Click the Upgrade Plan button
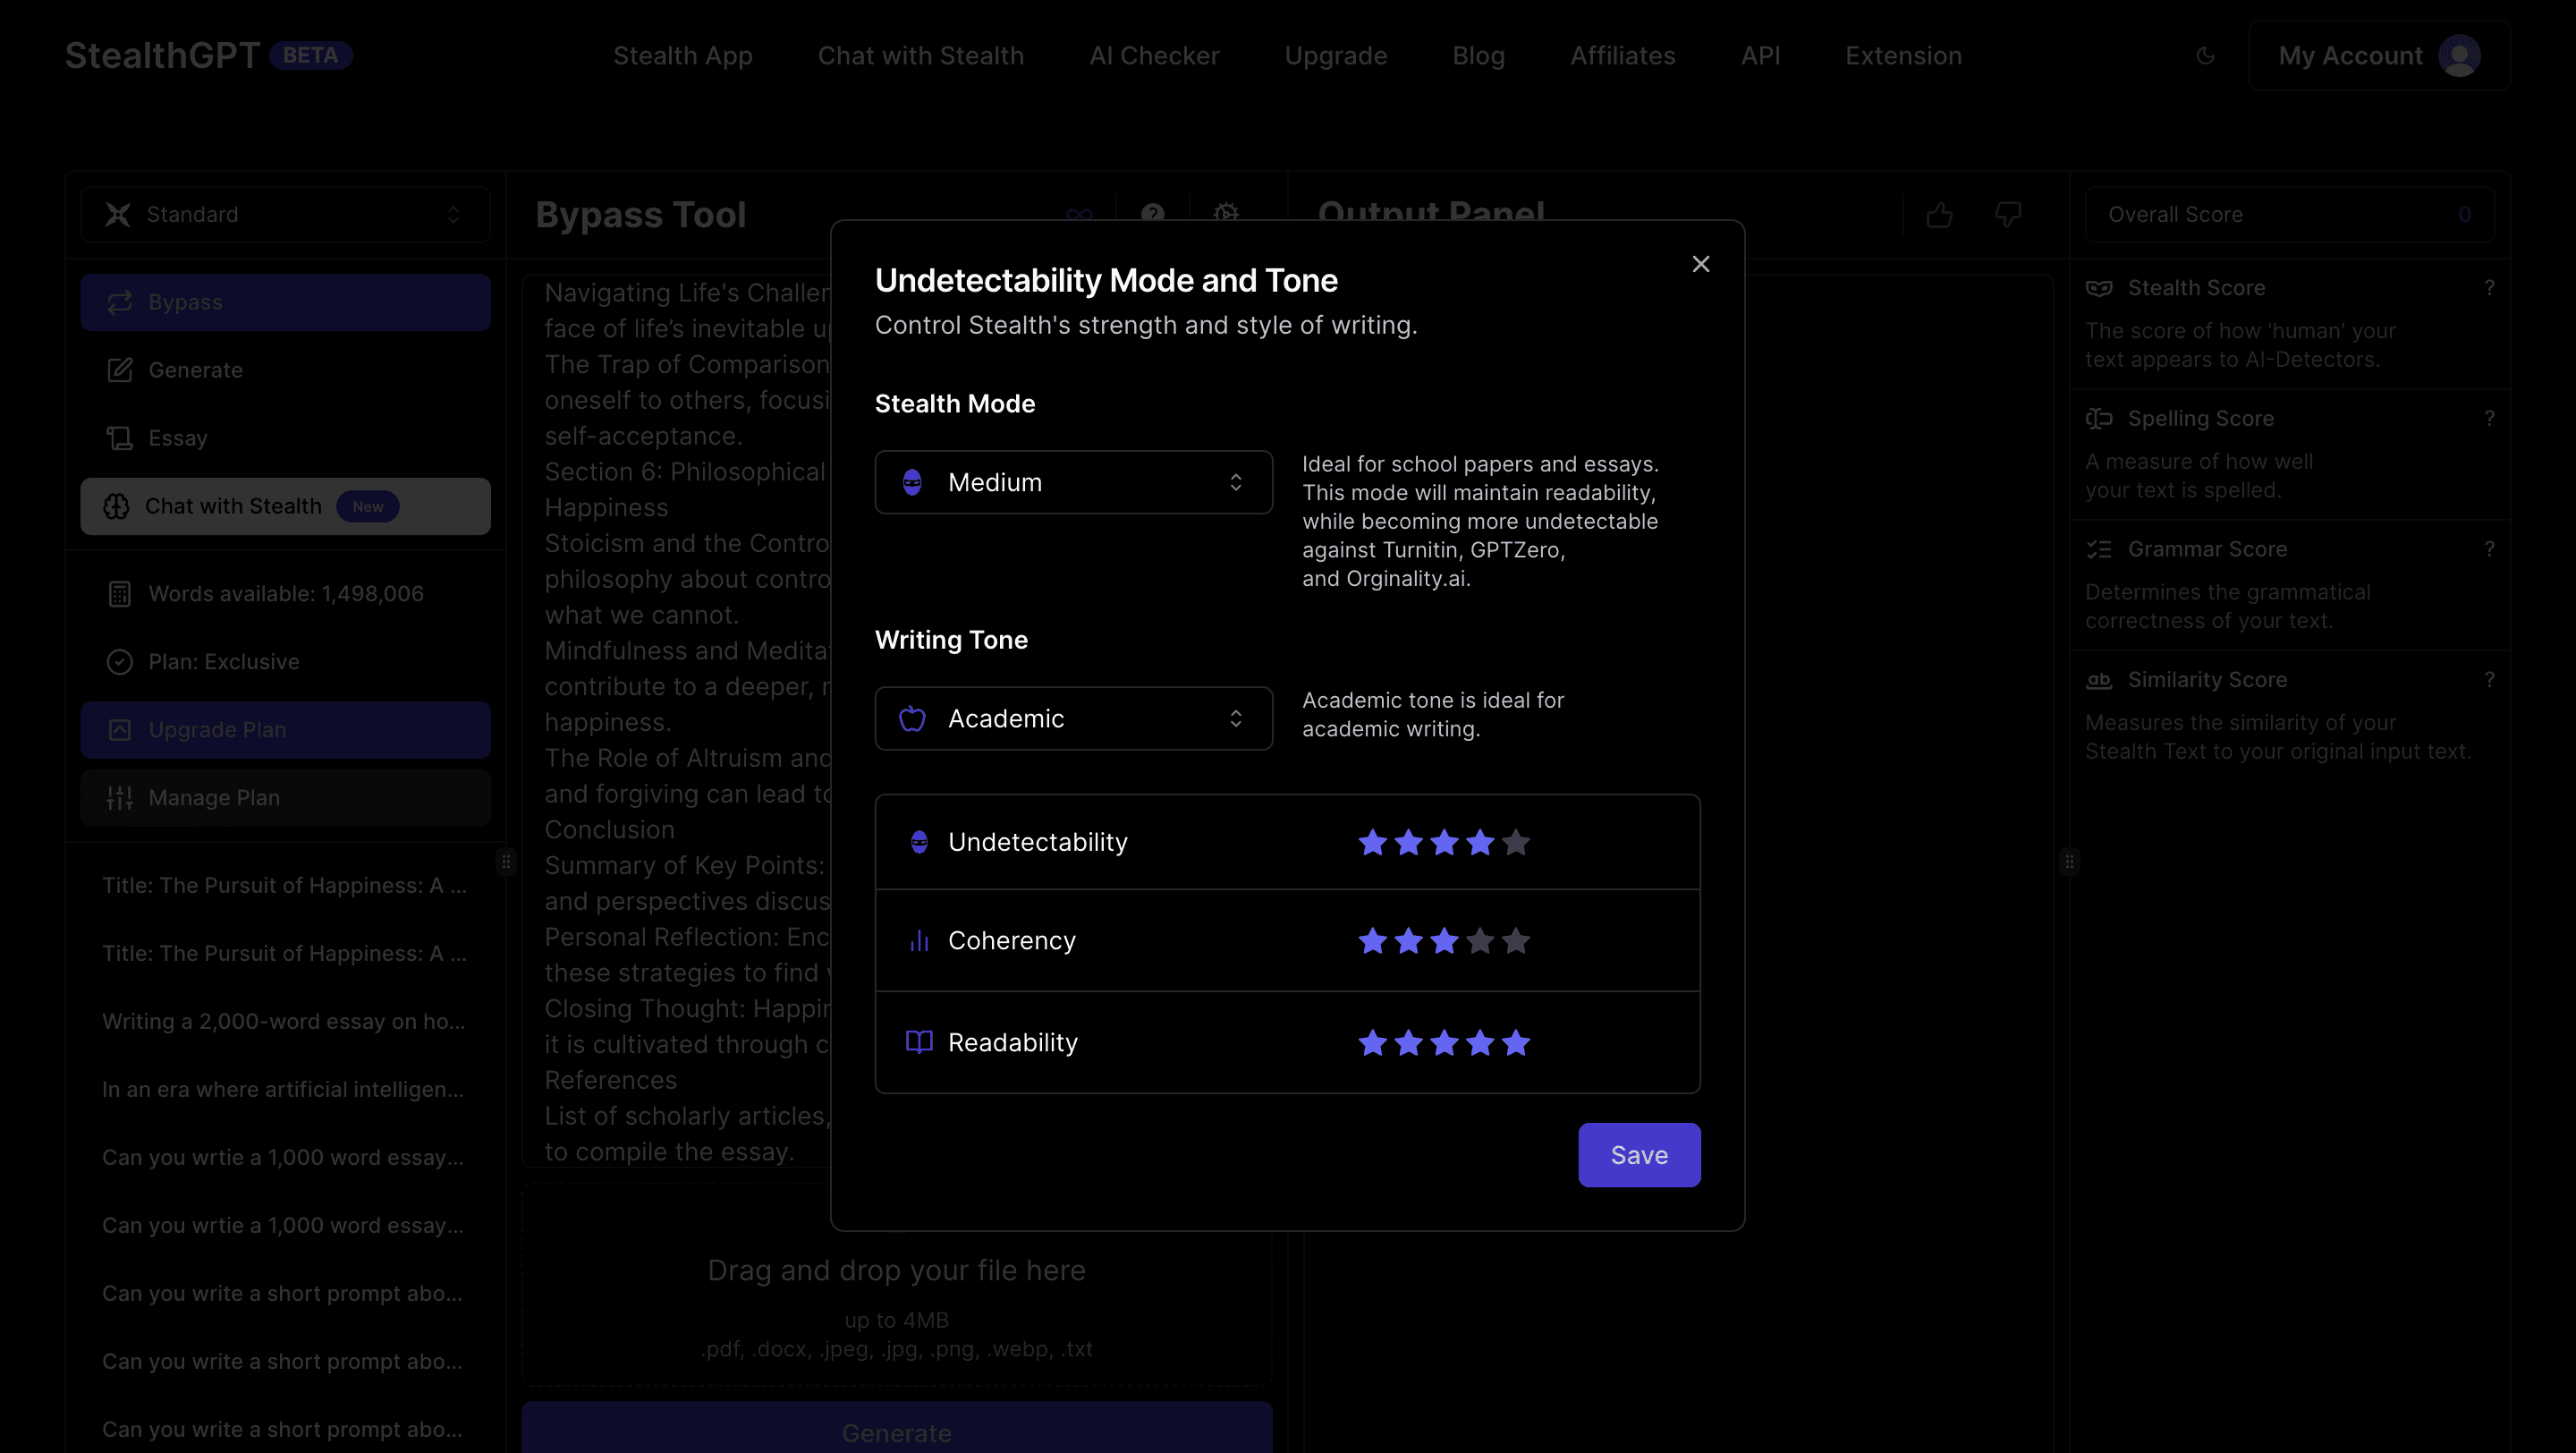 (x=285, y=730)
